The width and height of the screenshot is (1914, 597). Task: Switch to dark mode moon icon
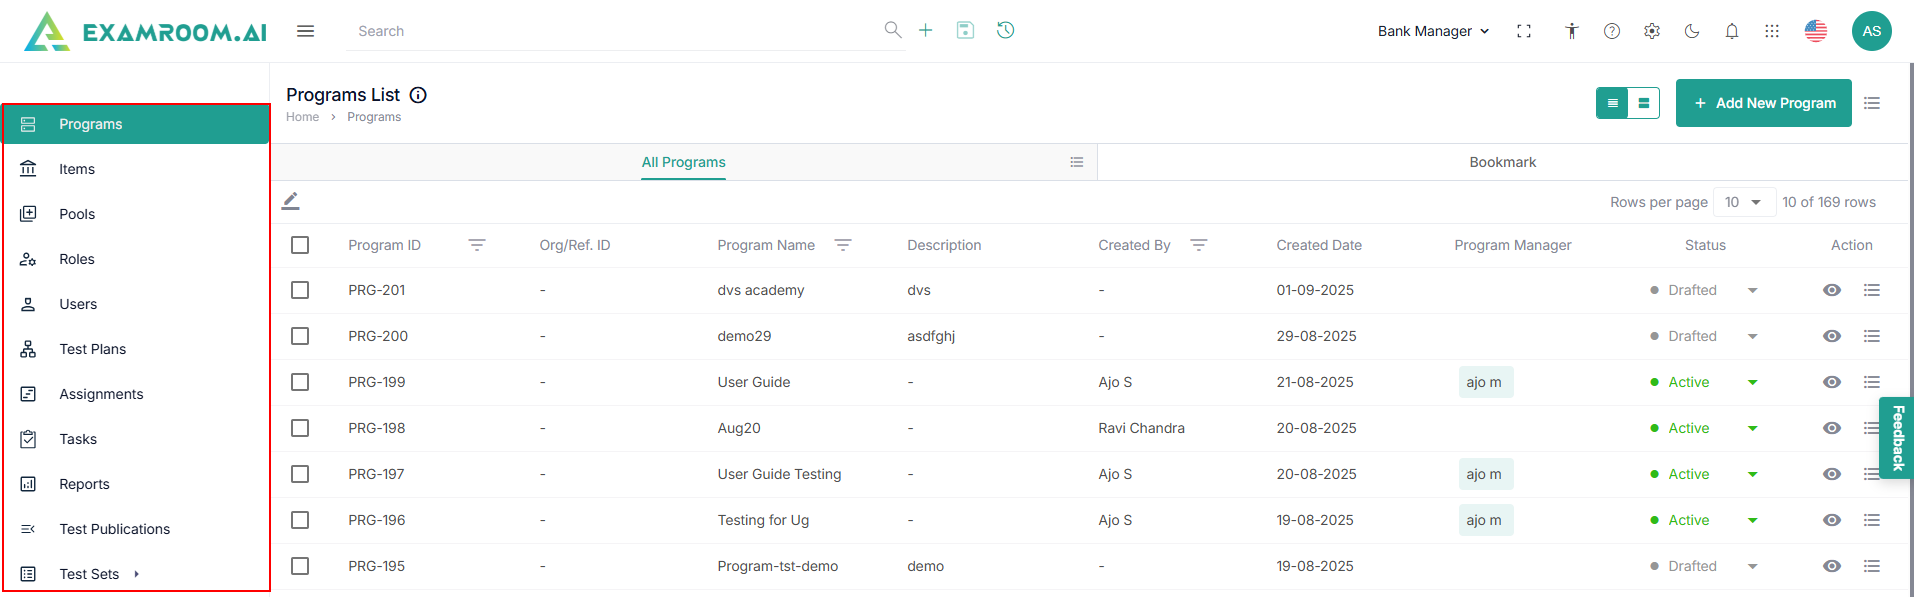point(1692,31)
